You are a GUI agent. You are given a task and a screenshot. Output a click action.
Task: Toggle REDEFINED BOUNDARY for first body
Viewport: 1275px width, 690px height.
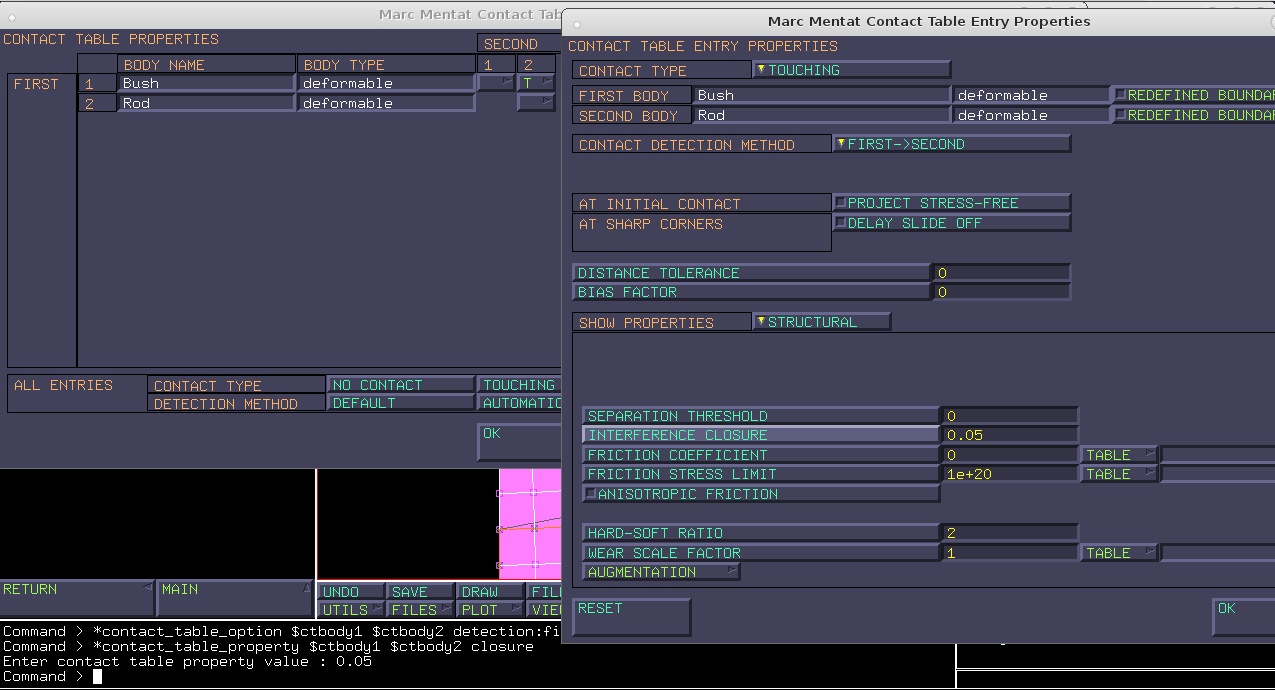tap(1194, 95)
